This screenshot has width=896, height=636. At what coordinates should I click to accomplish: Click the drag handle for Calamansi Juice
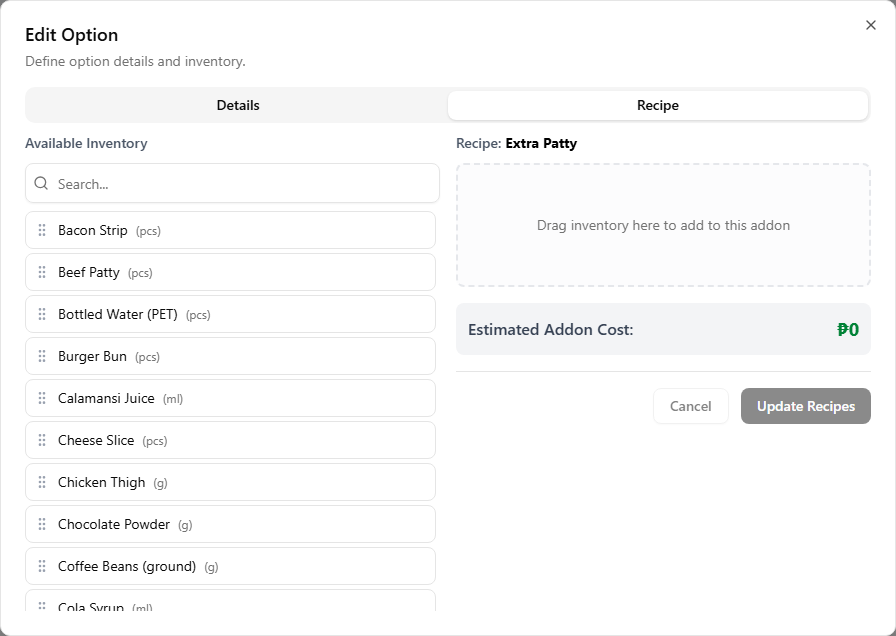point(42,398)
